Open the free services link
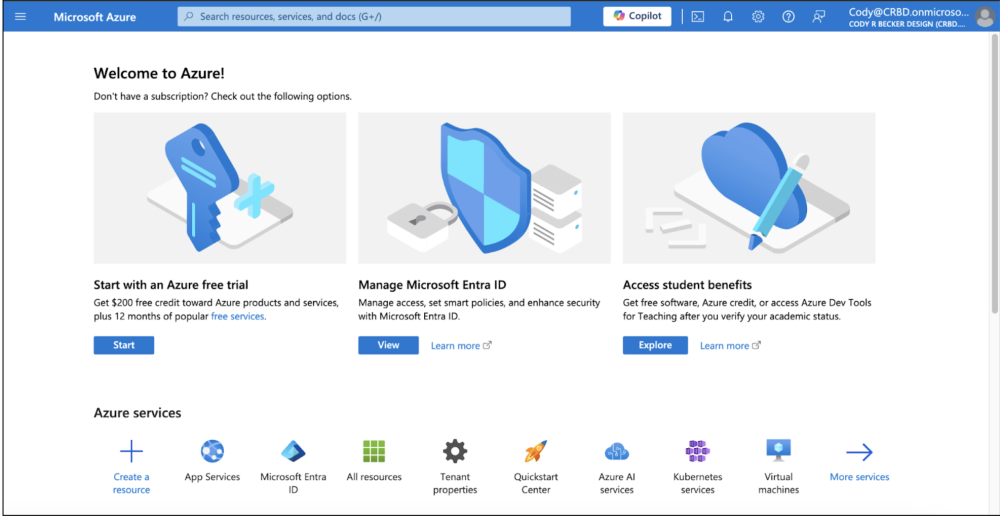 [238, 316]
